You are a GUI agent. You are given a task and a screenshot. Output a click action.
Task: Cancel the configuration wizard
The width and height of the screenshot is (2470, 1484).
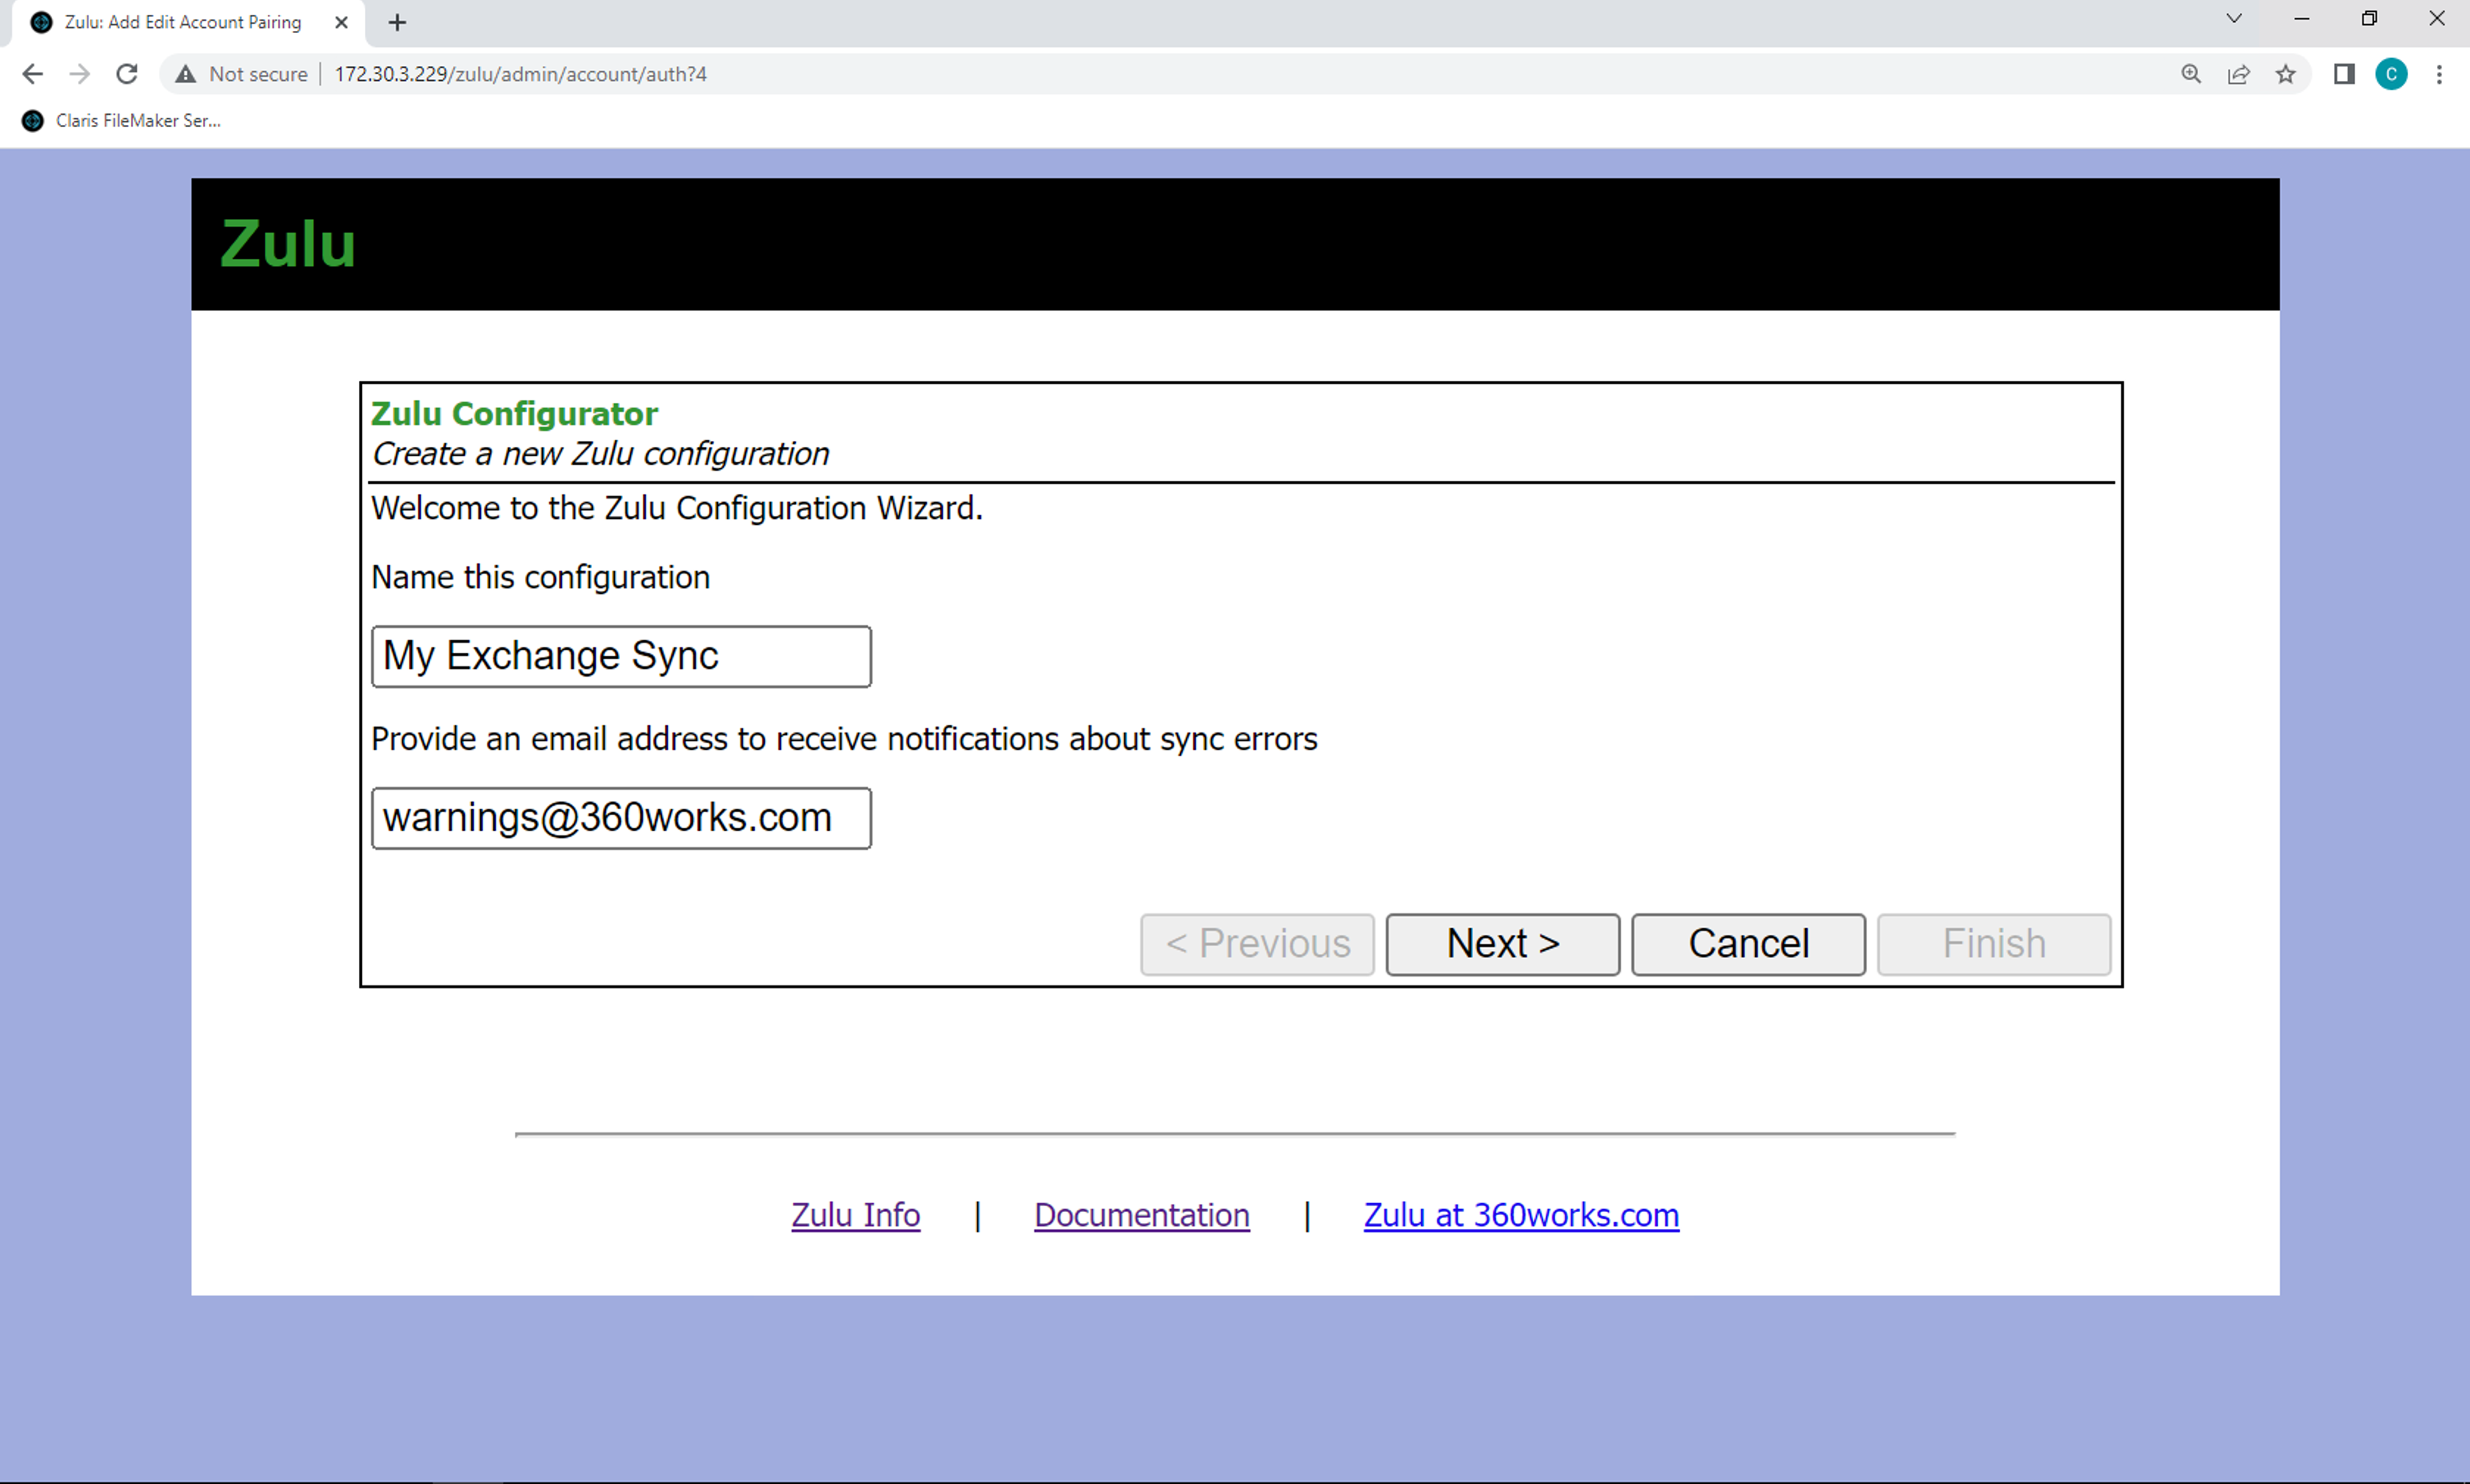coord(1749,944)
